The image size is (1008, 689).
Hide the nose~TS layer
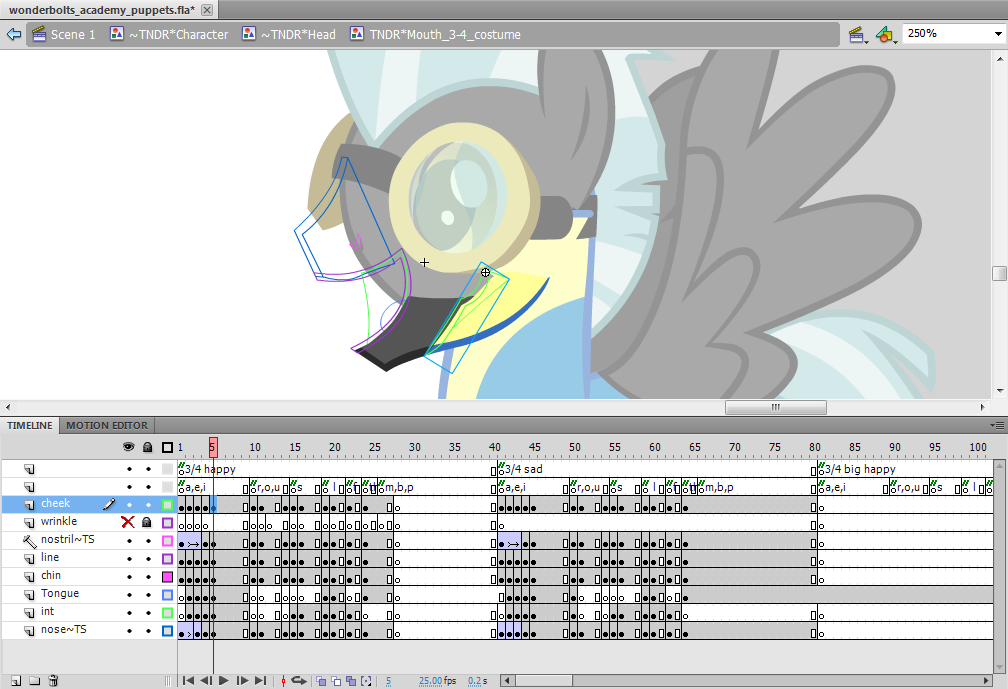point(129,631)
